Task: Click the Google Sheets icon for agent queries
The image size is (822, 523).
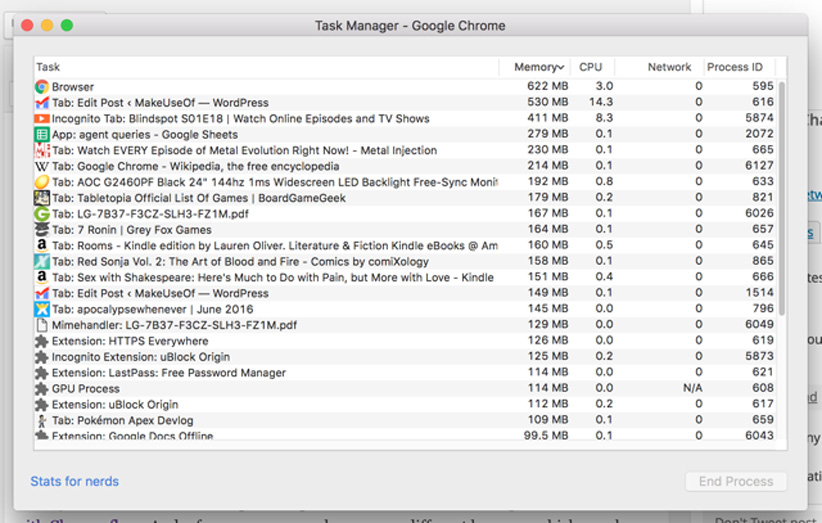Action: [x=41, y=135]
